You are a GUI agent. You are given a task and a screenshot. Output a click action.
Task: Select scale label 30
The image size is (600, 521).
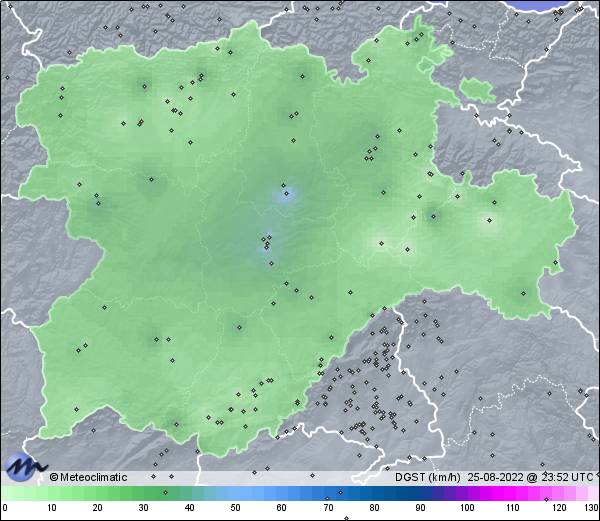pos(143,508)
